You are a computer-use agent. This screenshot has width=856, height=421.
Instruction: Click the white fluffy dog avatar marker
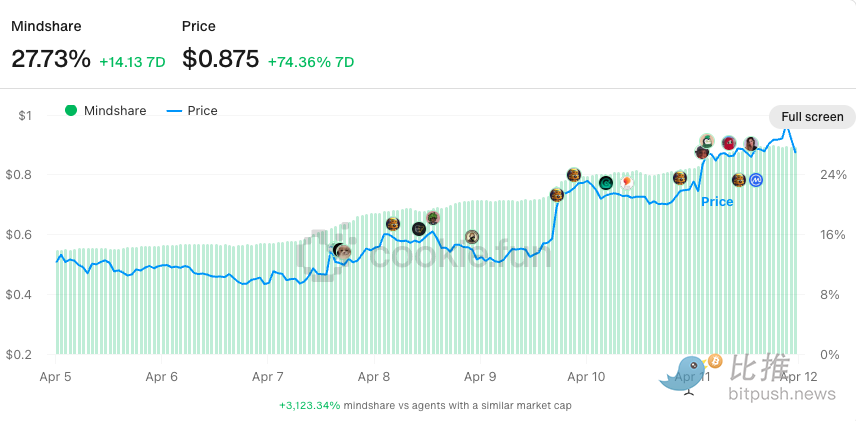pyautogui.click(x=343, y=251)
